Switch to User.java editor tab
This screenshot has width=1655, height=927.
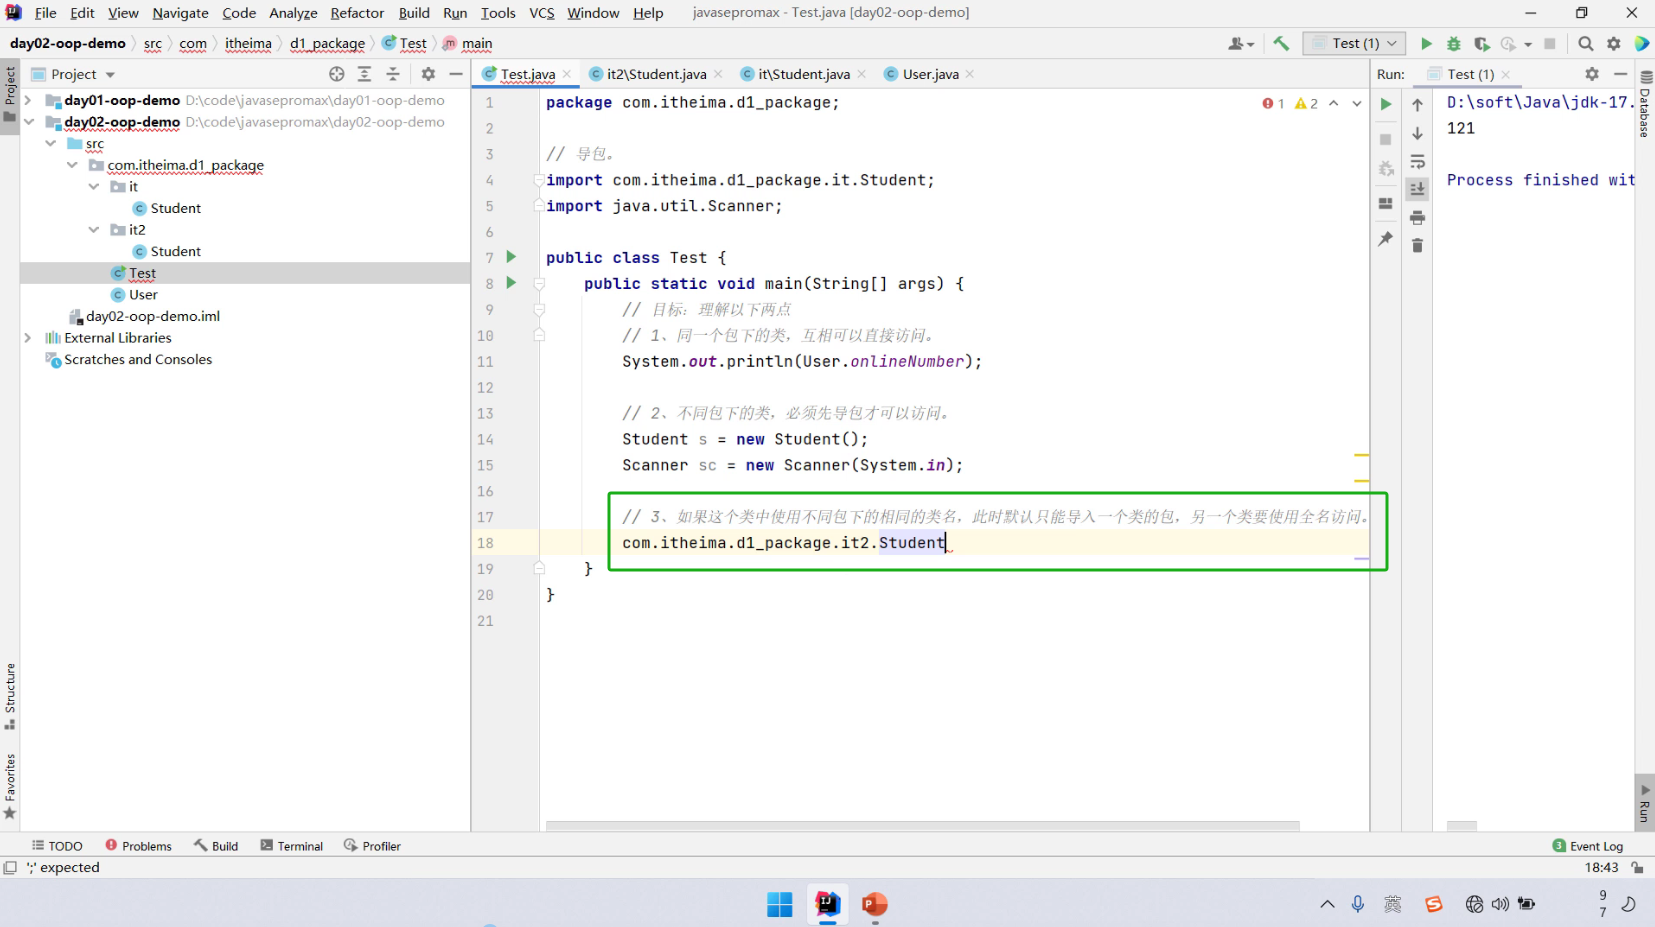click(930, 74)
